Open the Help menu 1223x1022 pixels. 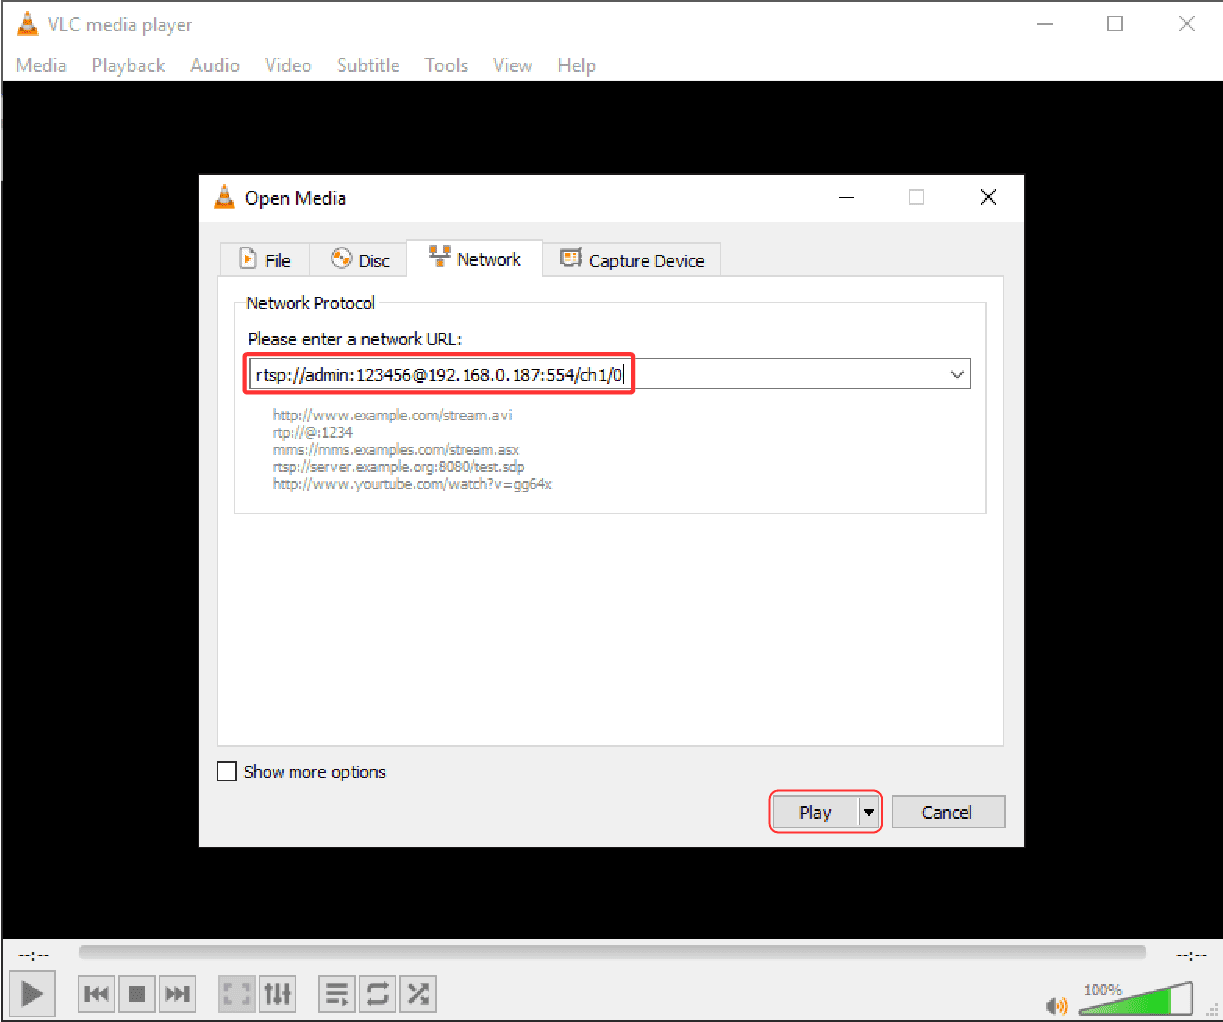[x=577, y=65]
